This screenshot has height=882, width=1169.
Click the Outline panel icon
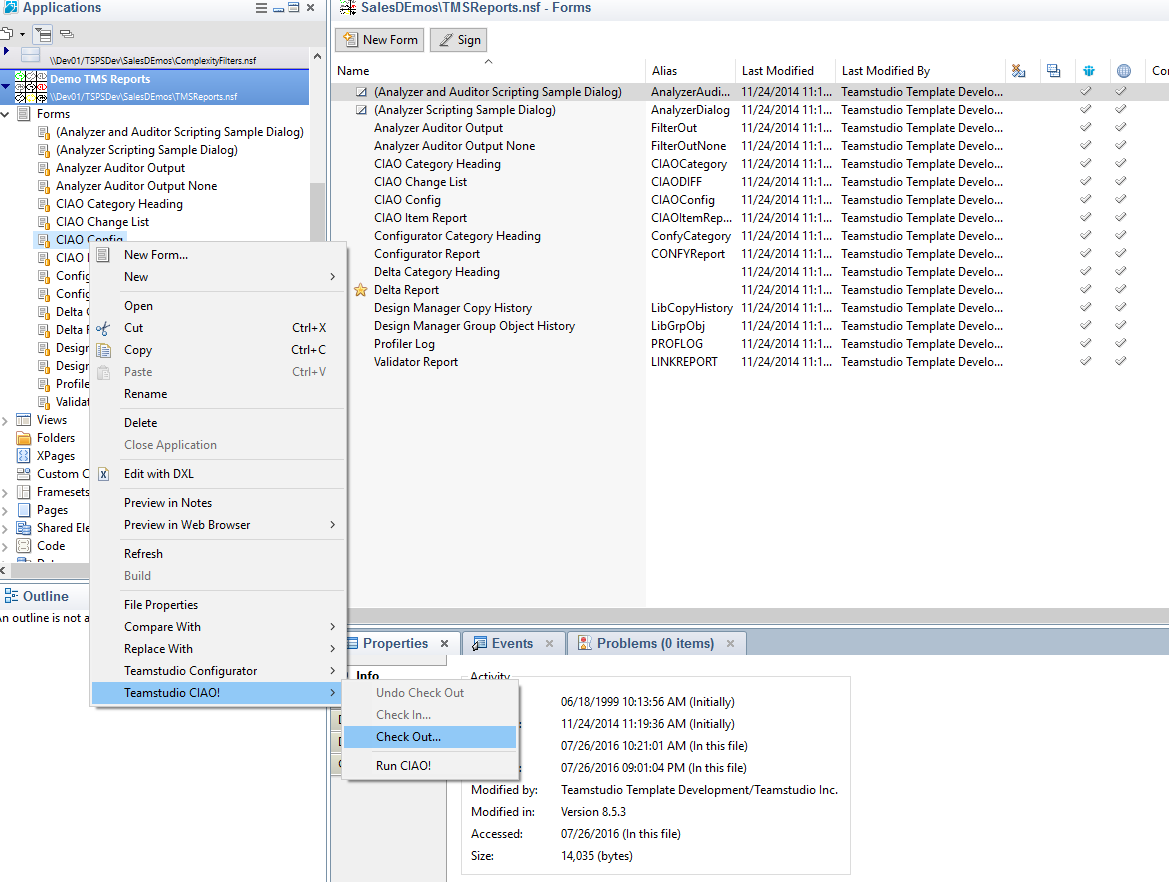tap(11, 596)
